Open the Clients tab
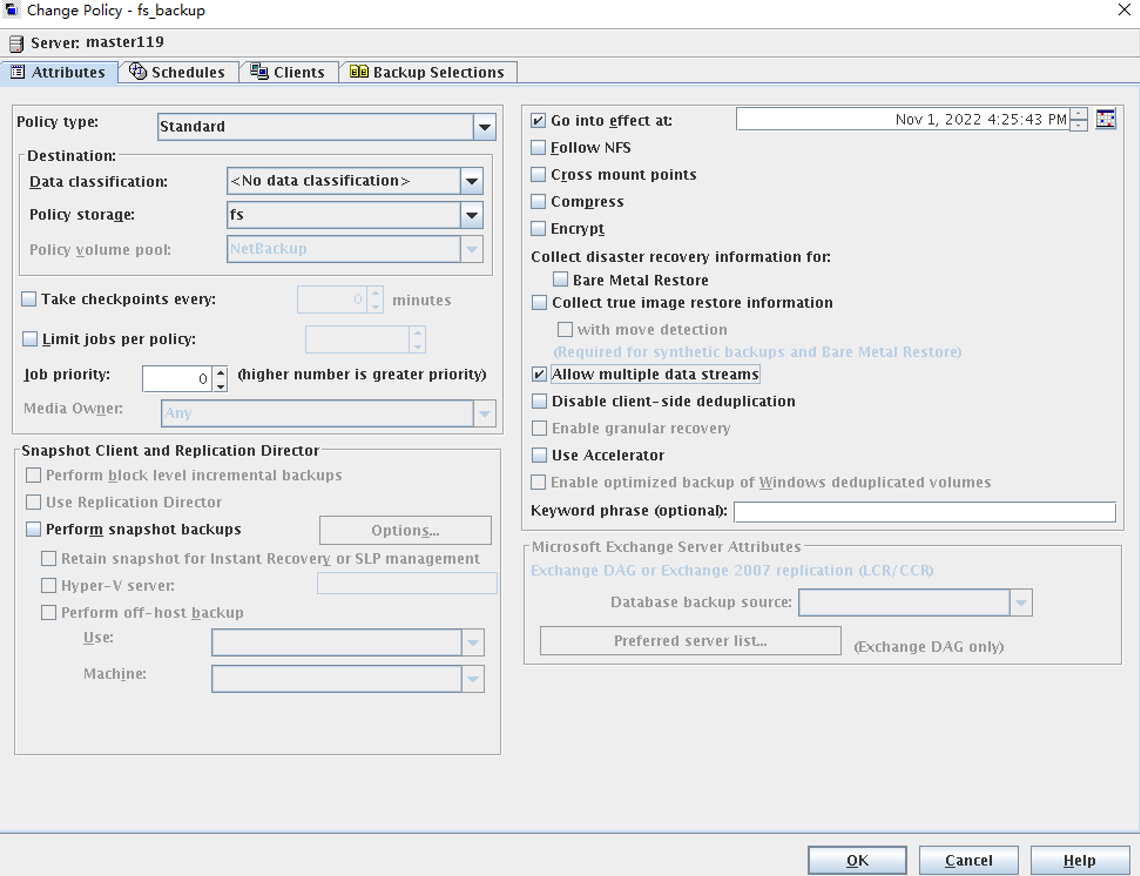Viewport: 1140px width, 876px height. click(x=288, y=72)
